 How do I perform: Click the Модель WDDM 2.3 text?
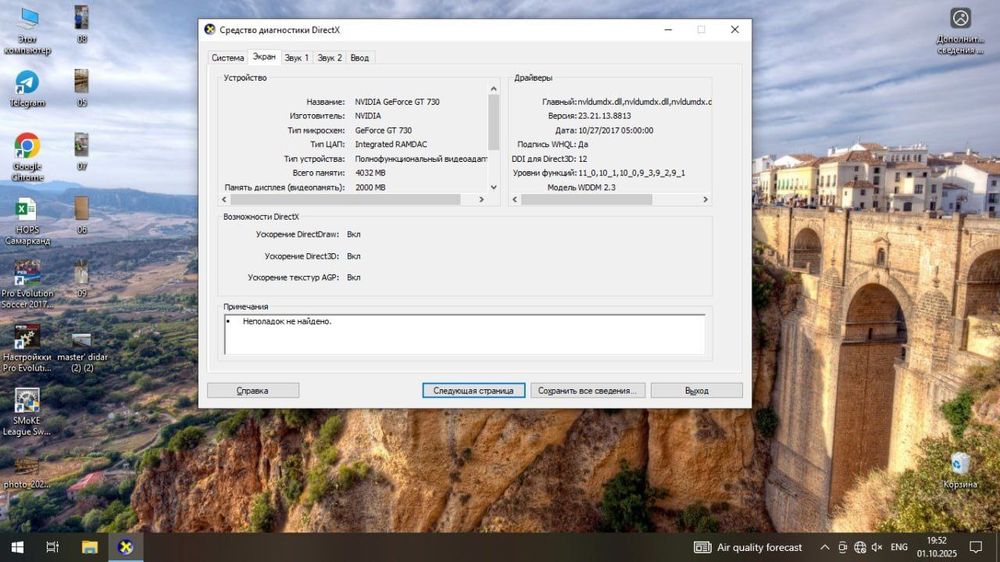click(581, 188)
